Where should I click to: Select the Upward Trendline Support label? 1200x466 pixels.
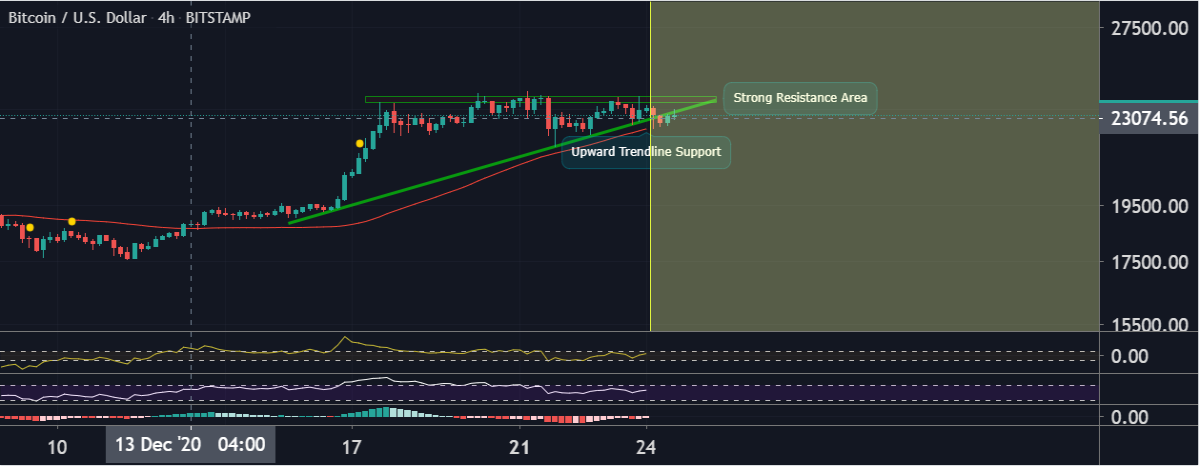coord(646,152)
